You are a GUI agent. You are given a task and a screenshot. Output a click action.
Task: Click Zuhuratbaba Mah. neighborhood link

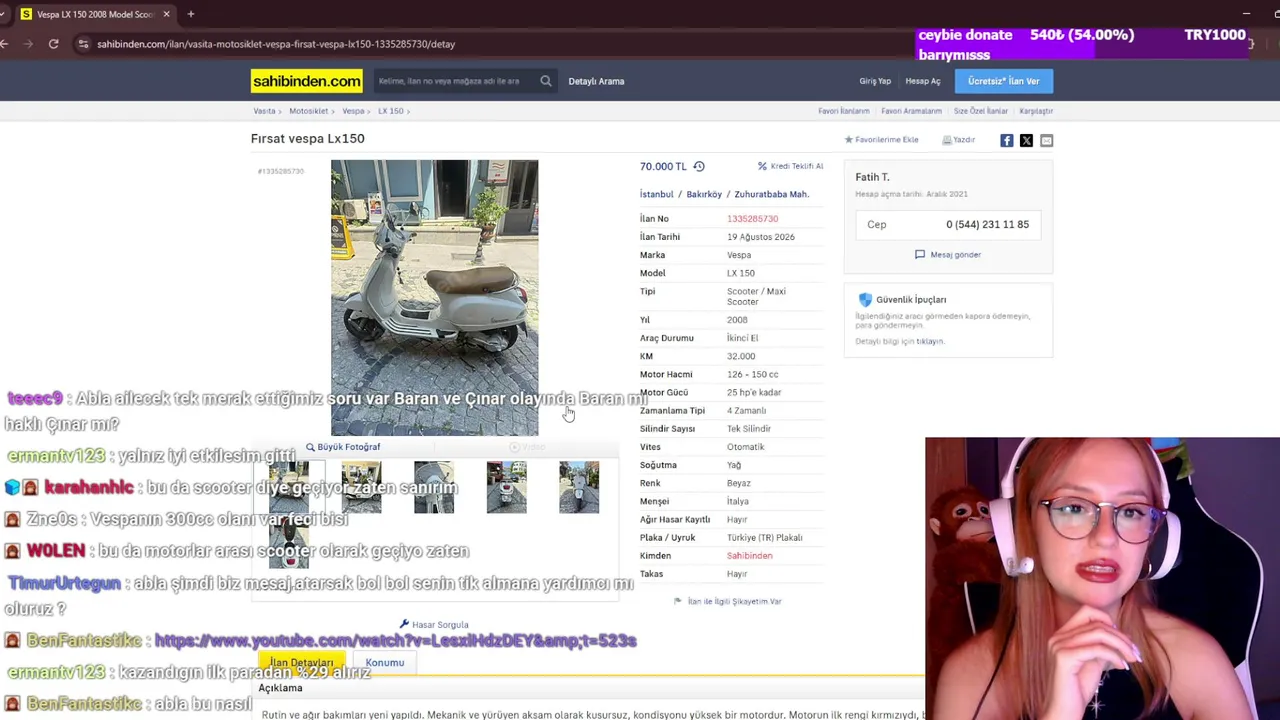772,194
